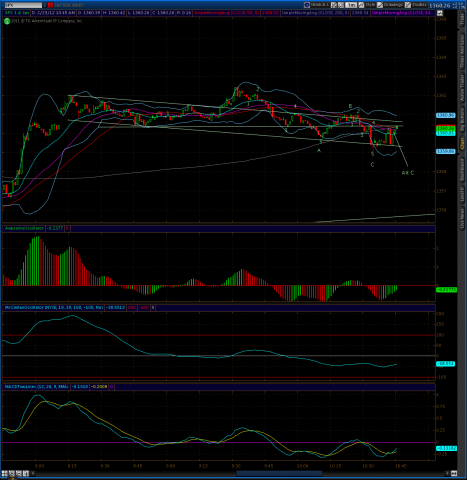Click the fourth bottom-left chart tool icon
This screenshot has height=480, width=467.
click(x=25, y=473)
